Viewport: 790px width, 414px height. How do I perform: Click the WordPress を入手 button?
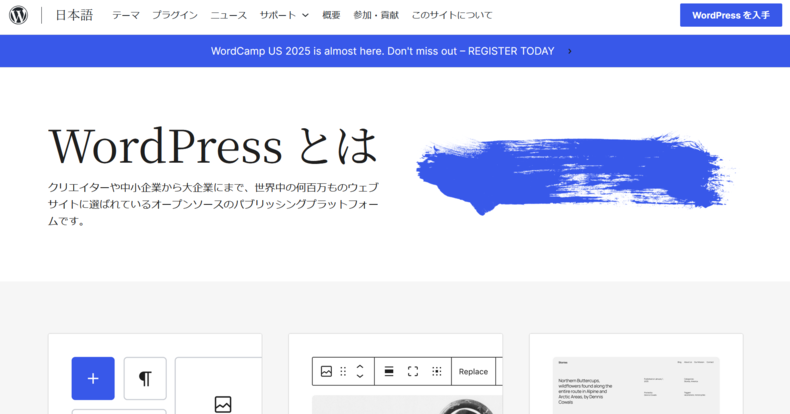[x=731, y=15]
